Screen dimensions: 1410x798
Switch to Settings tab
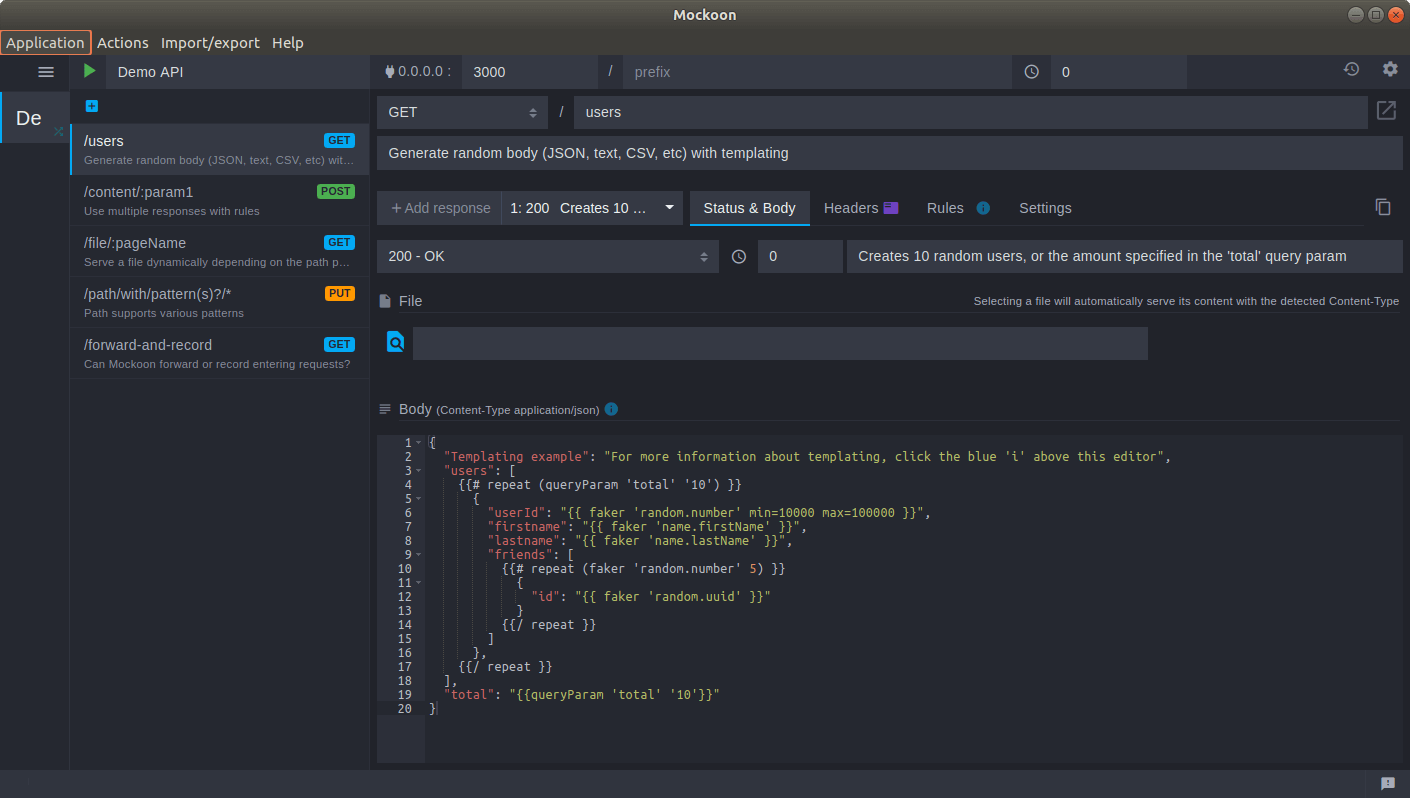point(1045,208)
